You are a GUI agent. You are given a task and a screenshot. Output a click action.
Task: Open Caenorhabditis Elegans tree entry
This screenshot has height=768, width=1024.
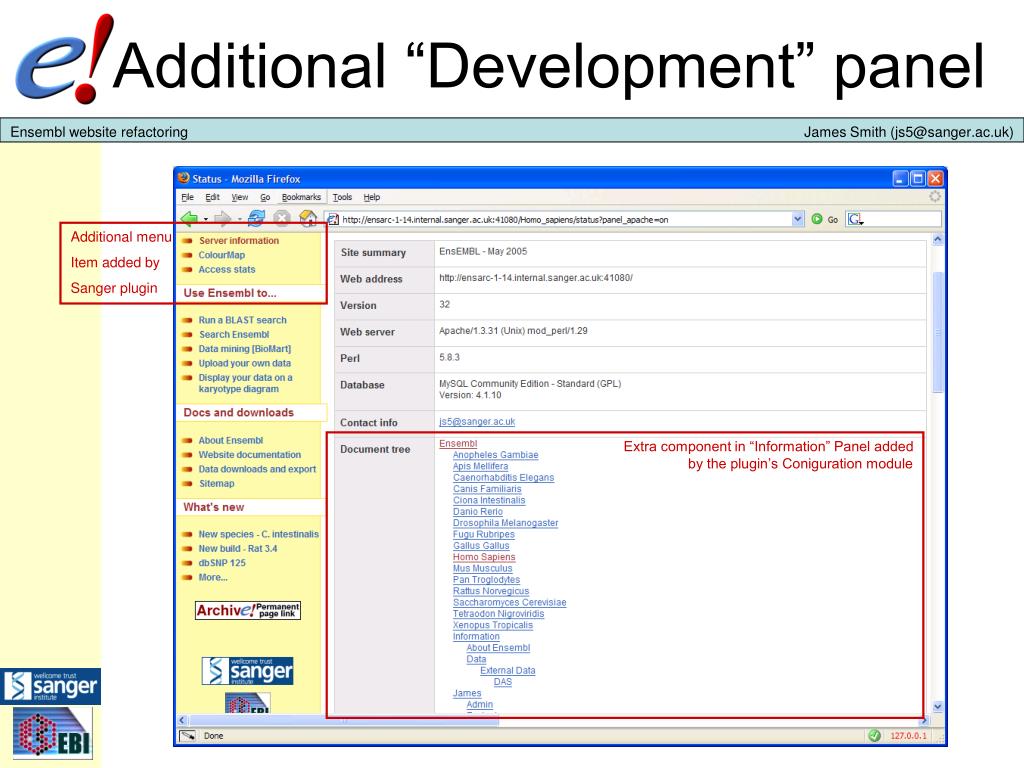pyautogui.click(x=504, y=477)
